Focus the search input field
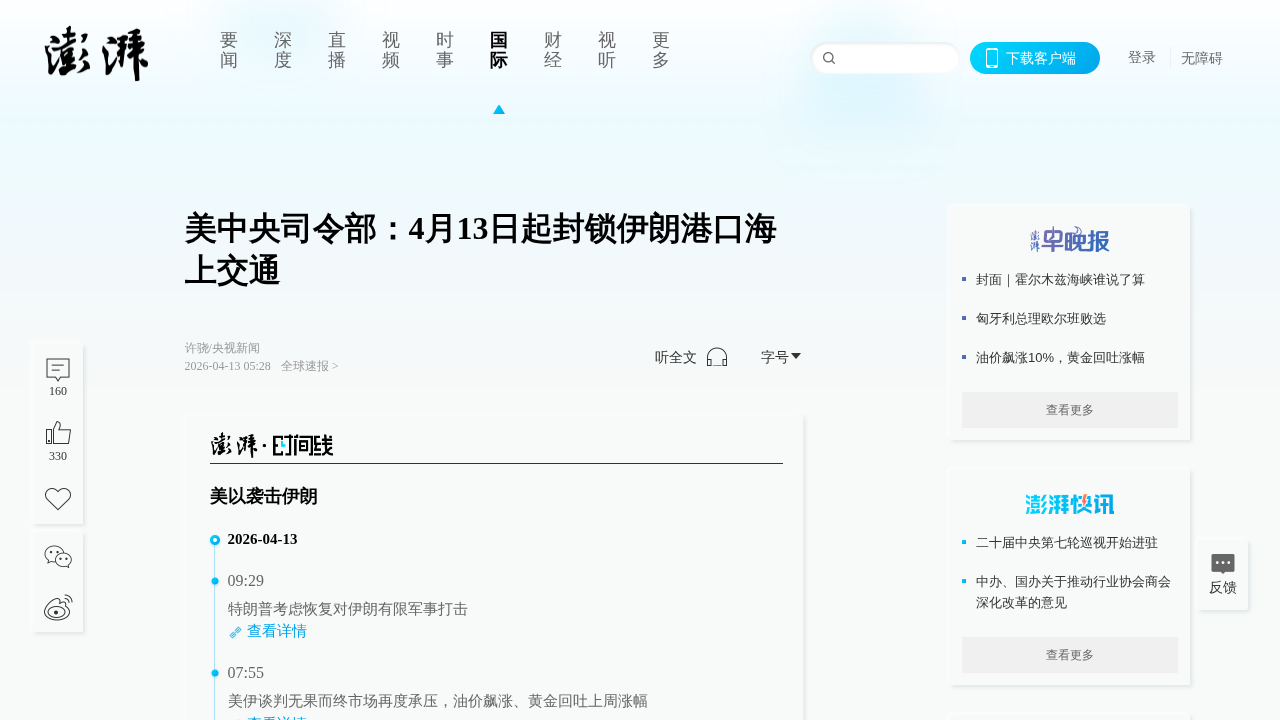The width and height of the screenshot is (1280, 720). click(895, 58)
